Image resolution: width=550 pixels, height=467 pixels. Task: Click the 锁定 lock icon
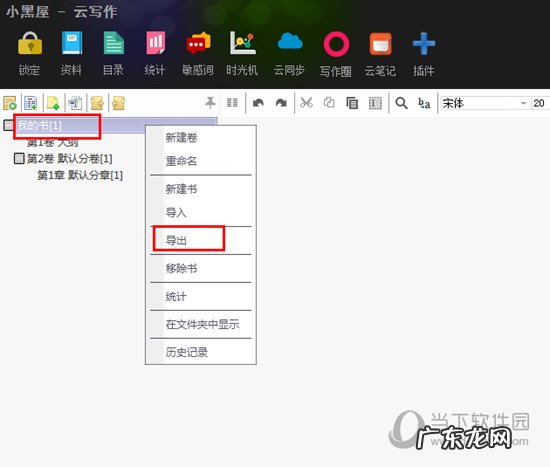(30, 44)
